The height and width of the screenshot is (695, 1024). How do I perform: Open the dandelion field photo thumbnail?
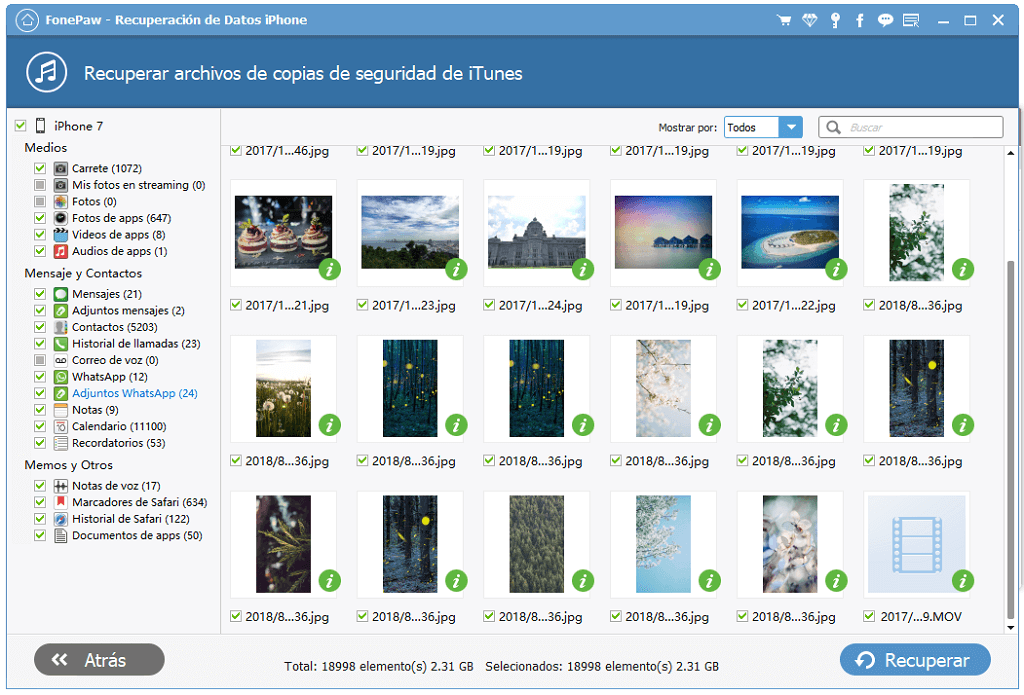[283, 389]
